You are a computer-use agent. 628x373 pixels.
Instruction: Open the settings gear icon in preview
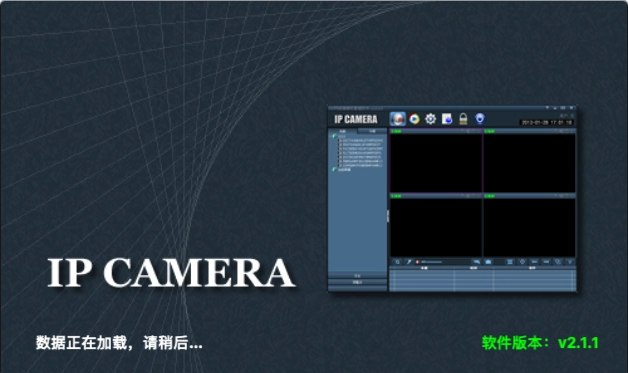tap(431, 119)
